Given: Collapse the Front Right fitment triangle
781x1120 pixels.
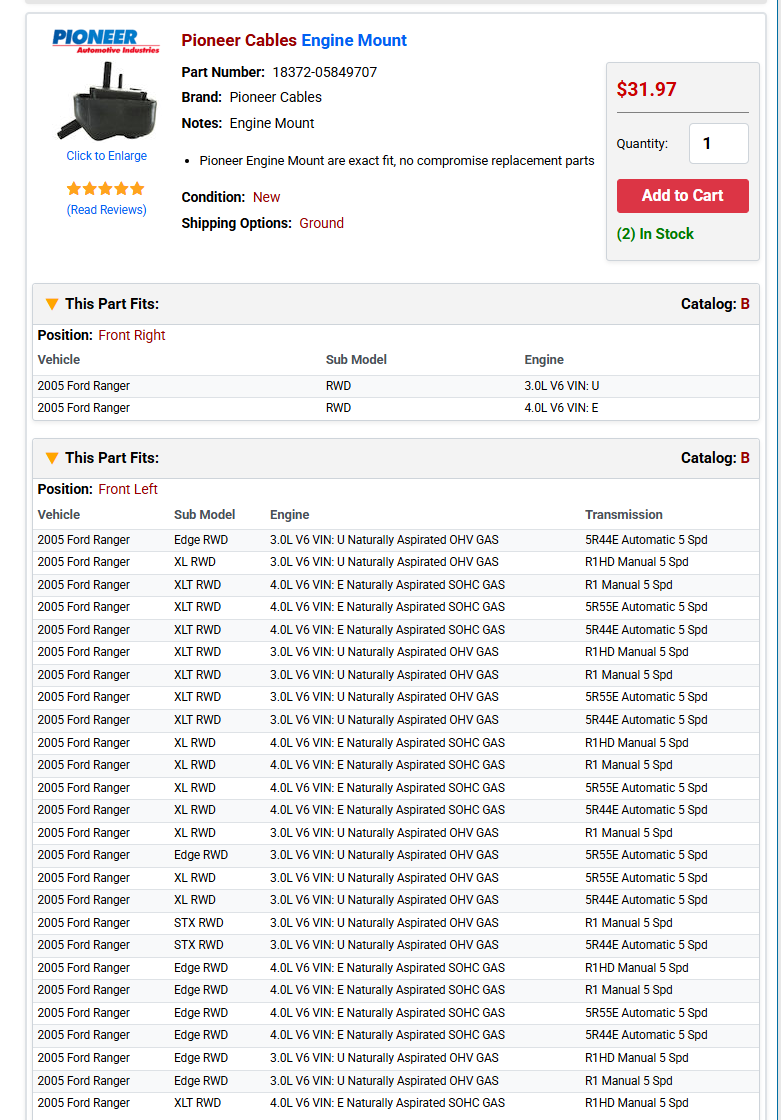Looking at the screenshot, I should 52,304.
